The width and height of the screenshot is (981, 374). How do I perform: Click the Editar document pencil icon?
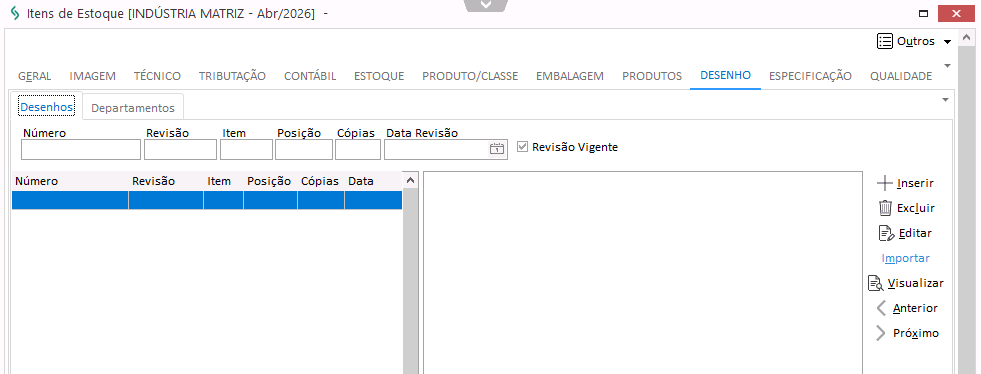(887, 233)
